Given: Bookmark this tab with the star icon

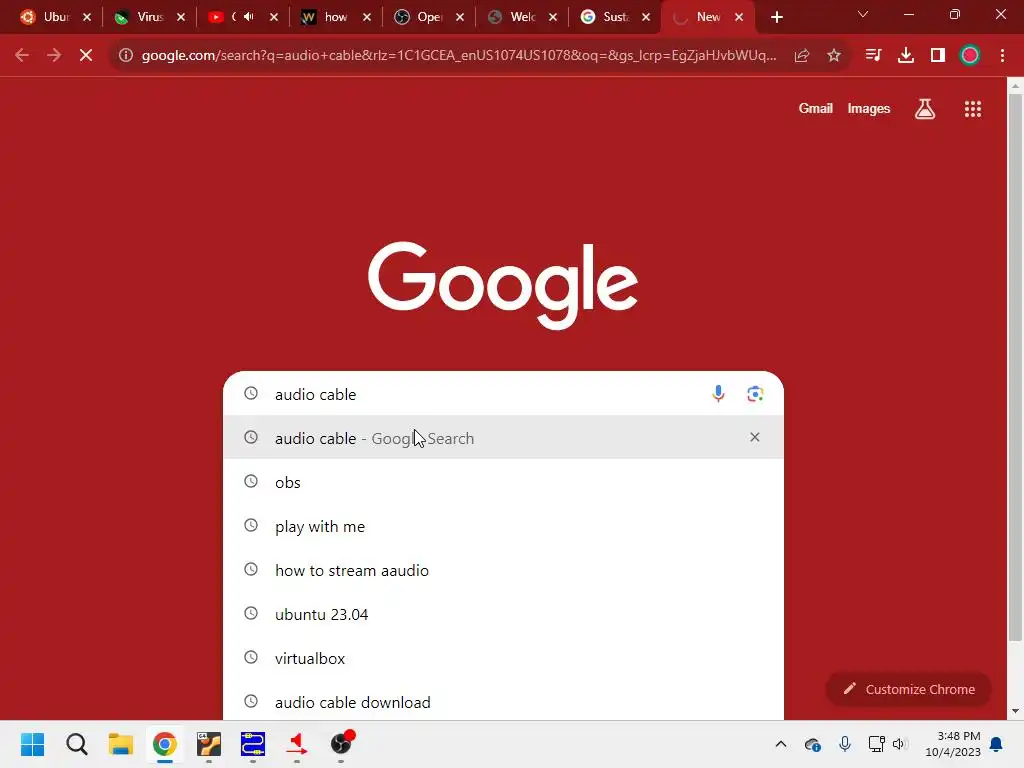Looking at the screenshot, I should pos(833,55).
